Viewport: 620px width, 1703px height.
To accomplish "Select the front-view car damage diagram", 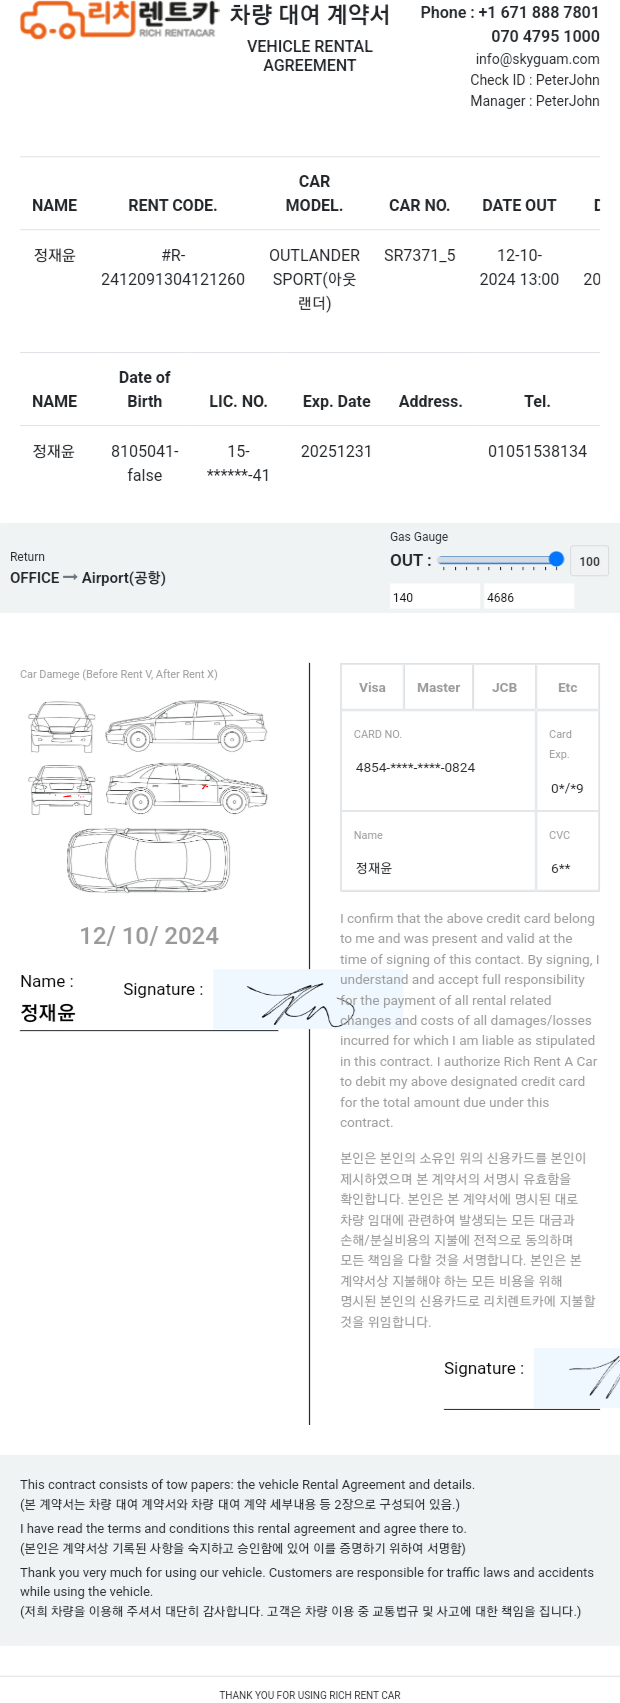I will coord(62,727).
